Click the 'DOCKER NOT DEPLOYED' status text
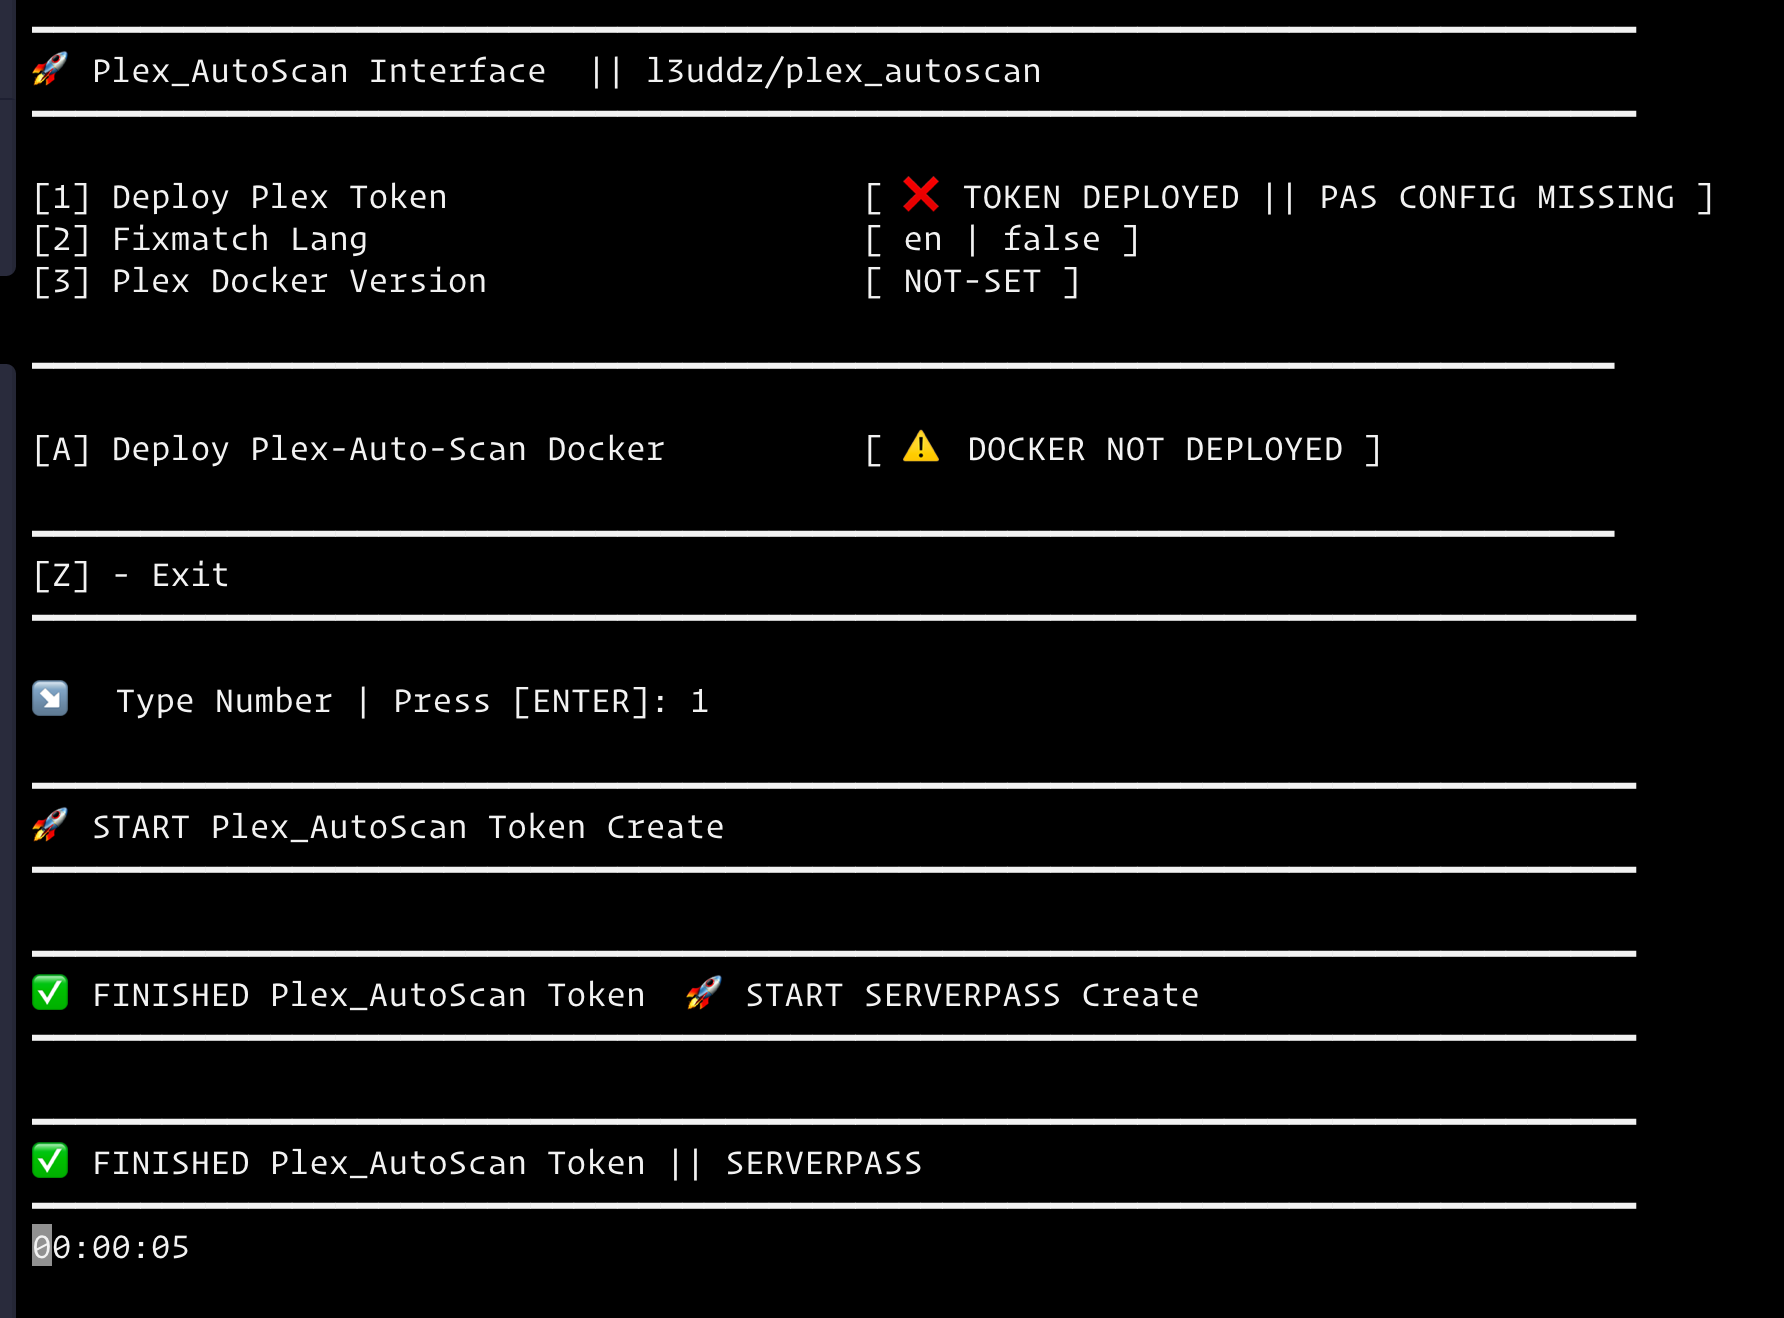Screen dimensions: 1784x1318 click(1155, 449)
